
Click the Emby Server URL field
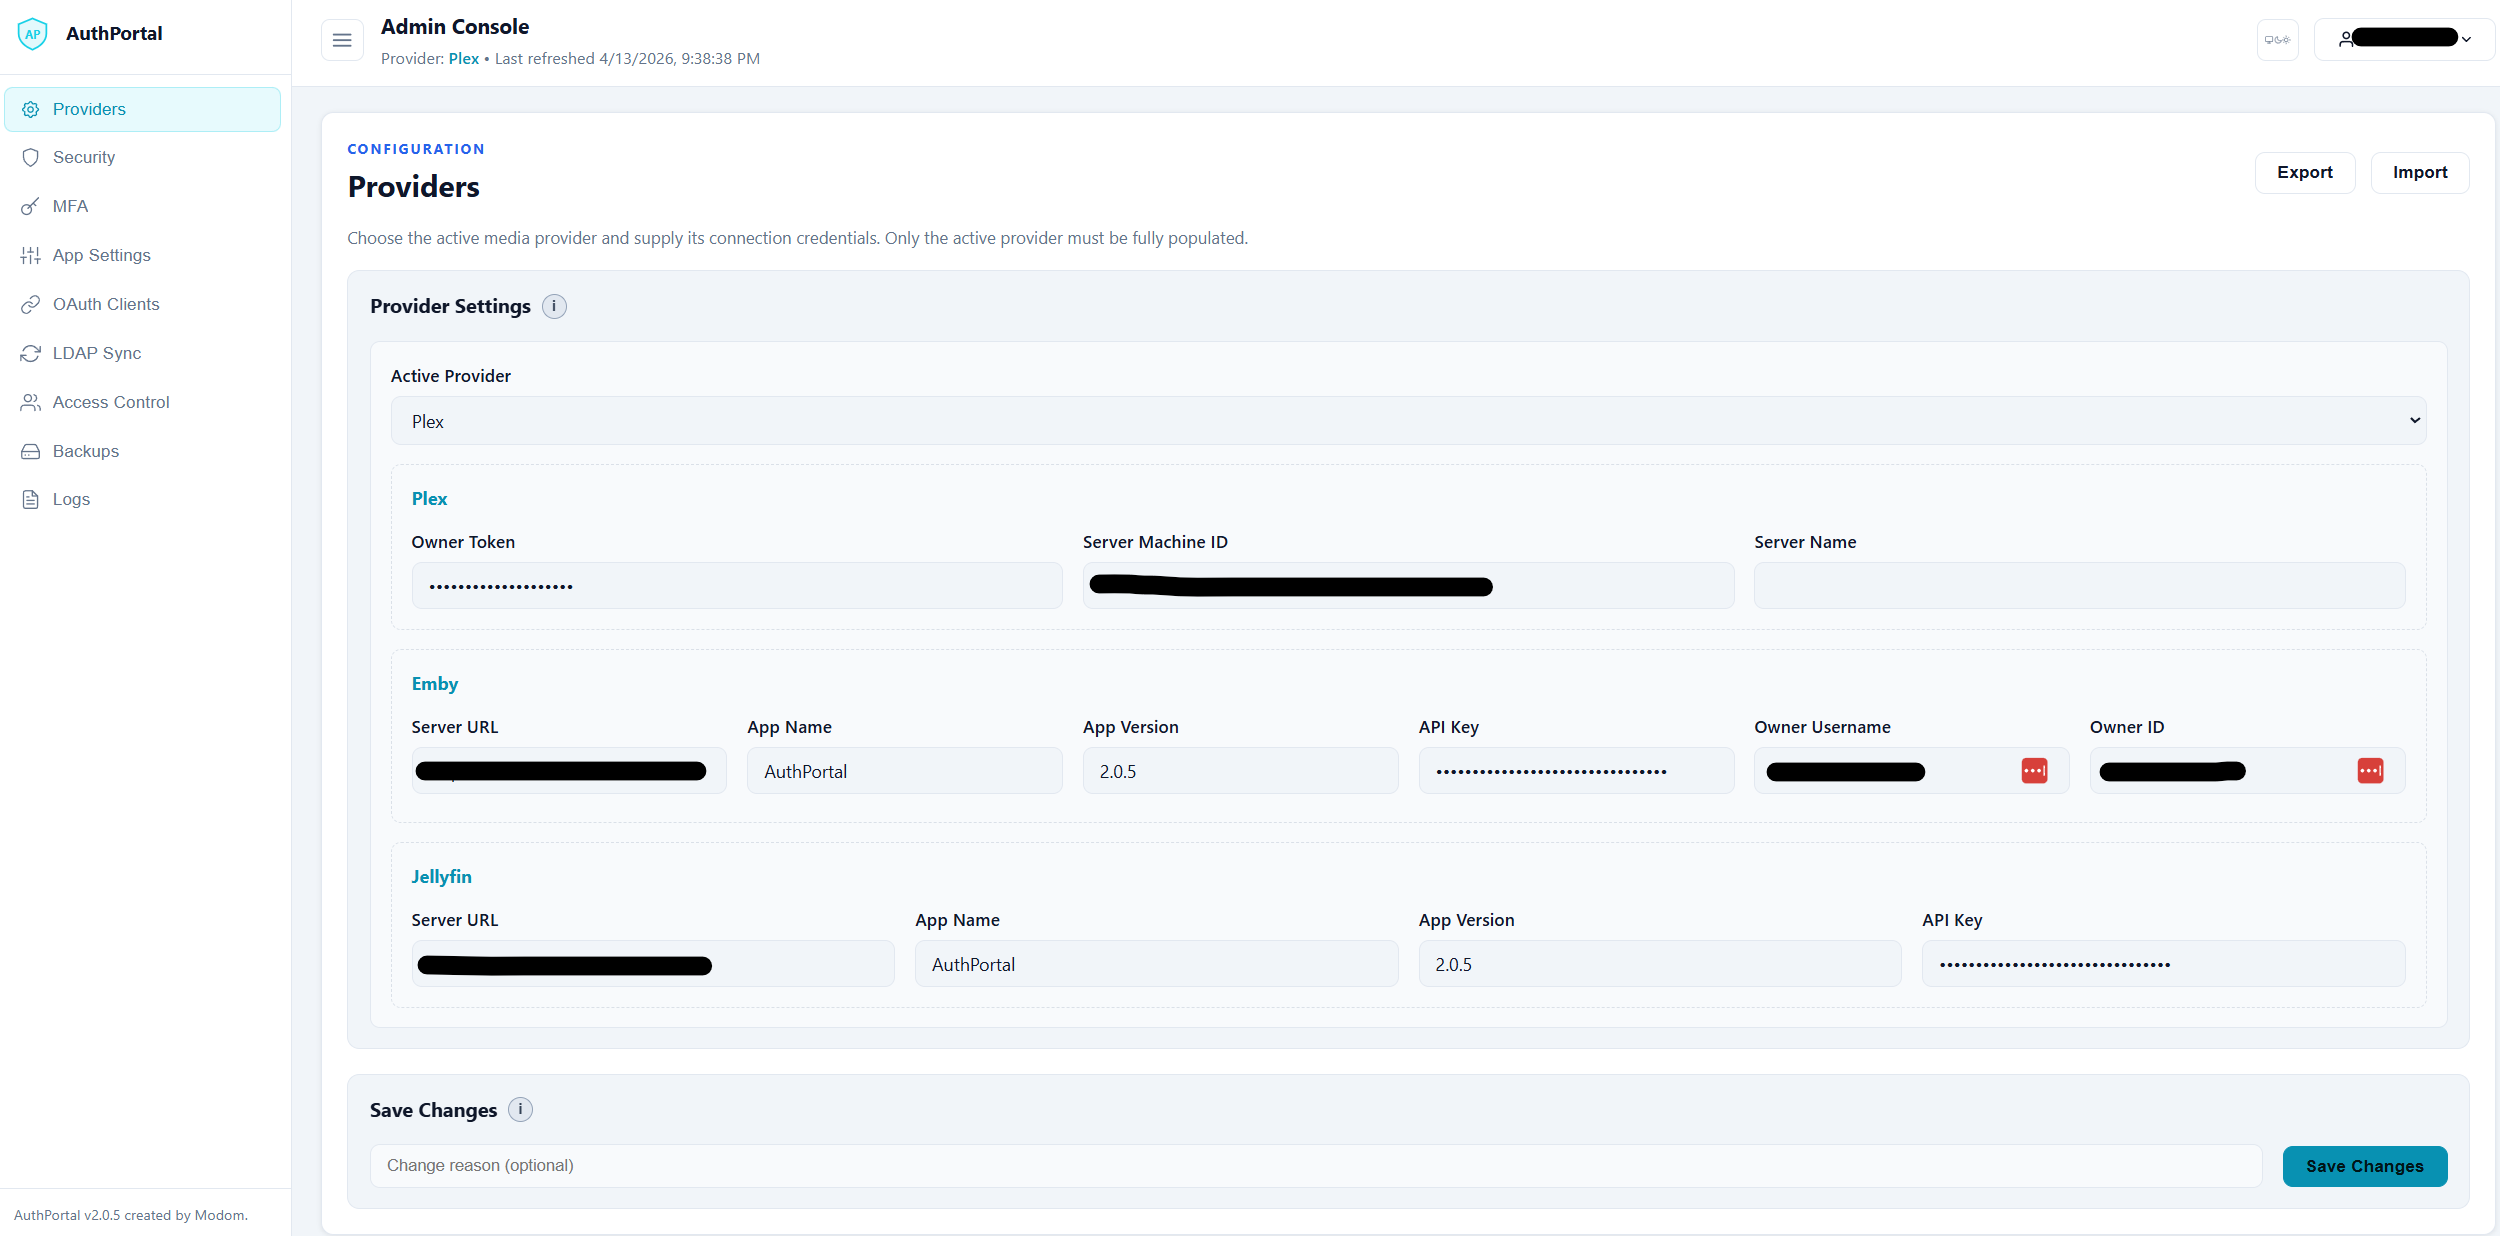click(569, 771)
